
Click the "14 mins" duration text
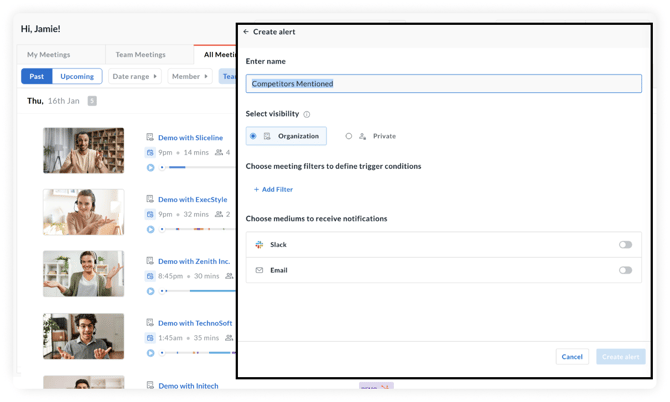(196, 153)
